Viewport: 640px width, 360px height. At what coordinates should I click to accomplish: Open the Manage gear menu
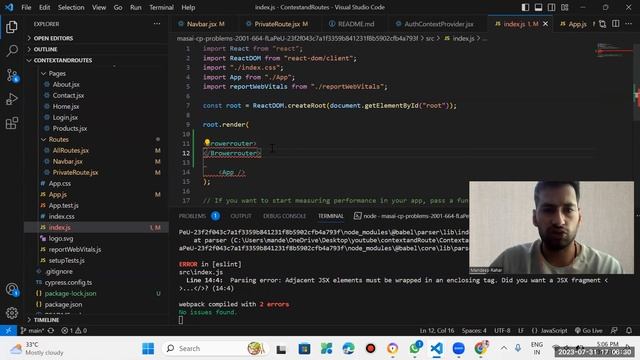[12, 313]
